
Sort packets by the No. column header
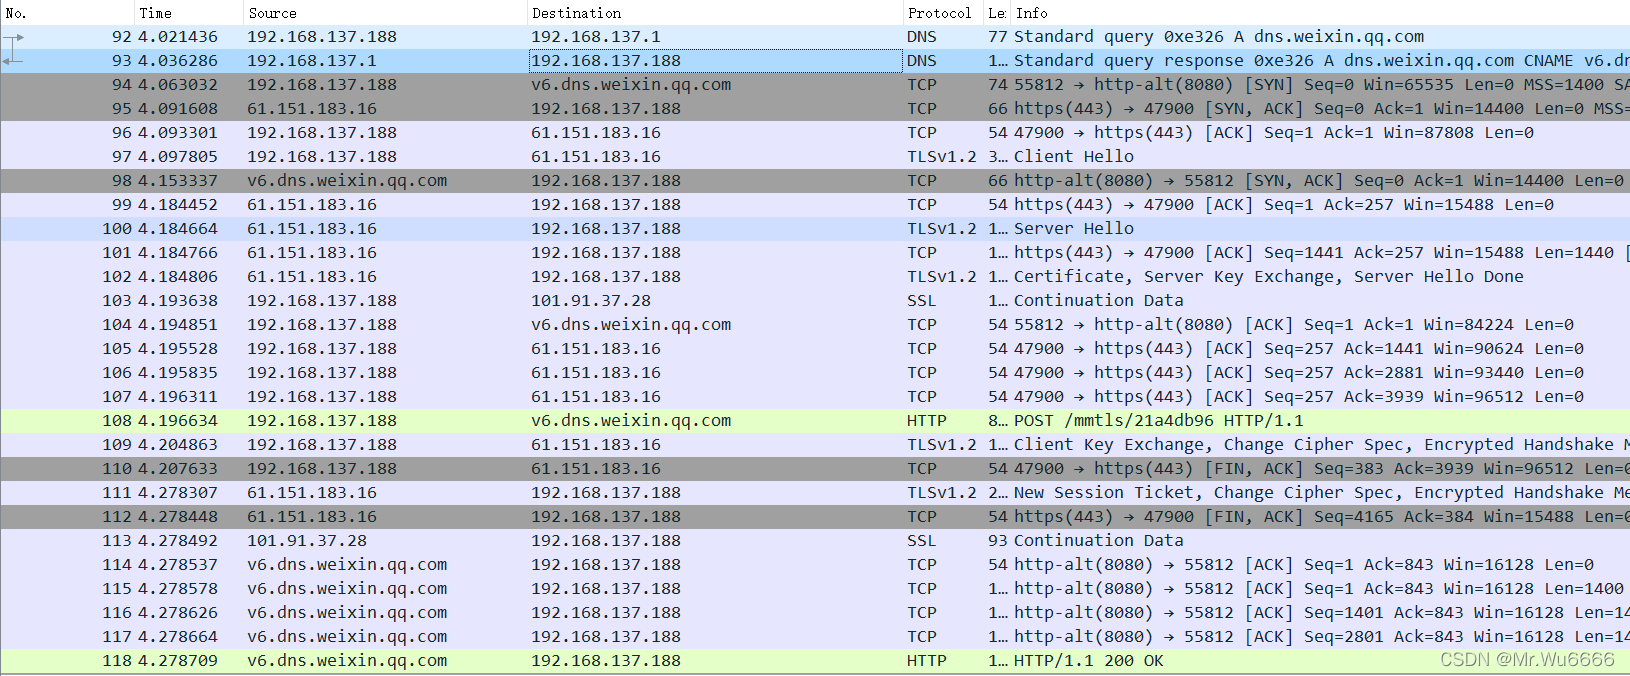pos(17,13)
